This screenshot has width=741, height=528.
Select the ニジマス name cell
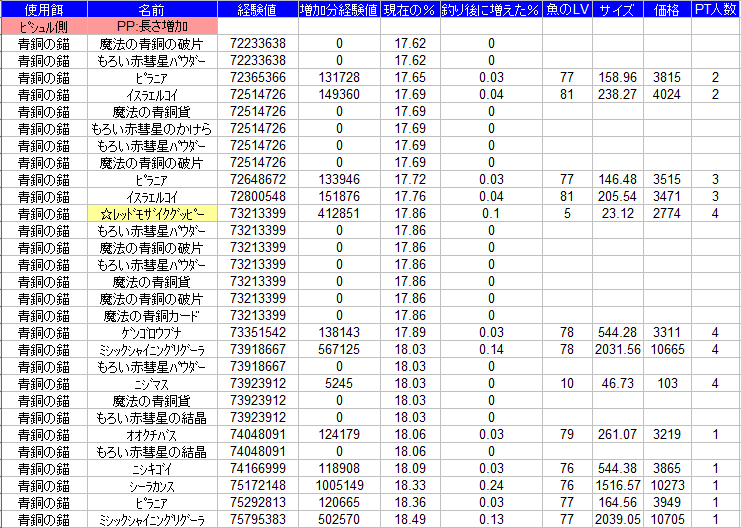[x=152, y=384]
